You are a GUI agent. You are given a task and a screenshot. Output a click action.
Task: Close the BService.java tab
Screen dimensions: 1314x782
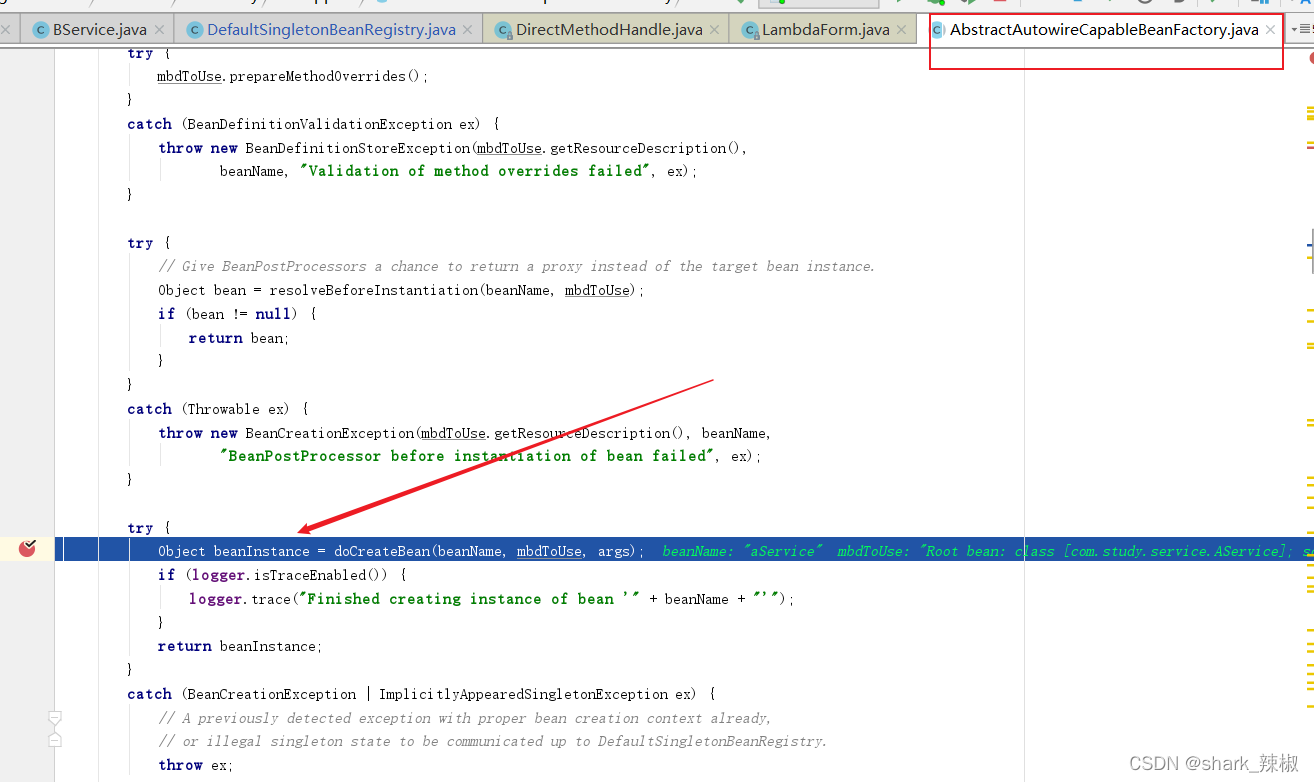[x=159, y=30]
